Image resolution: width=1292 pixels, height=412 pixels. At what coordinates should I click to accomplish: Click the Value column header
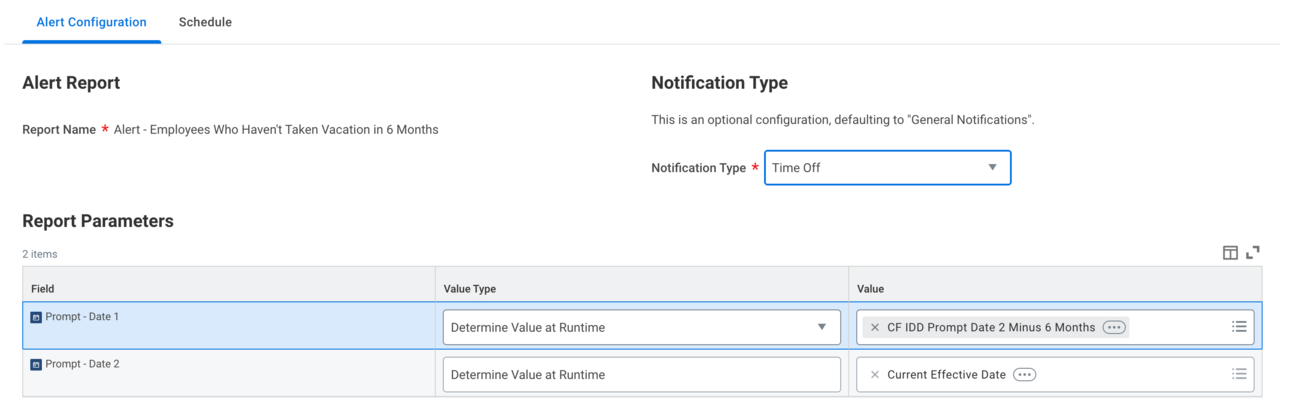871,289
